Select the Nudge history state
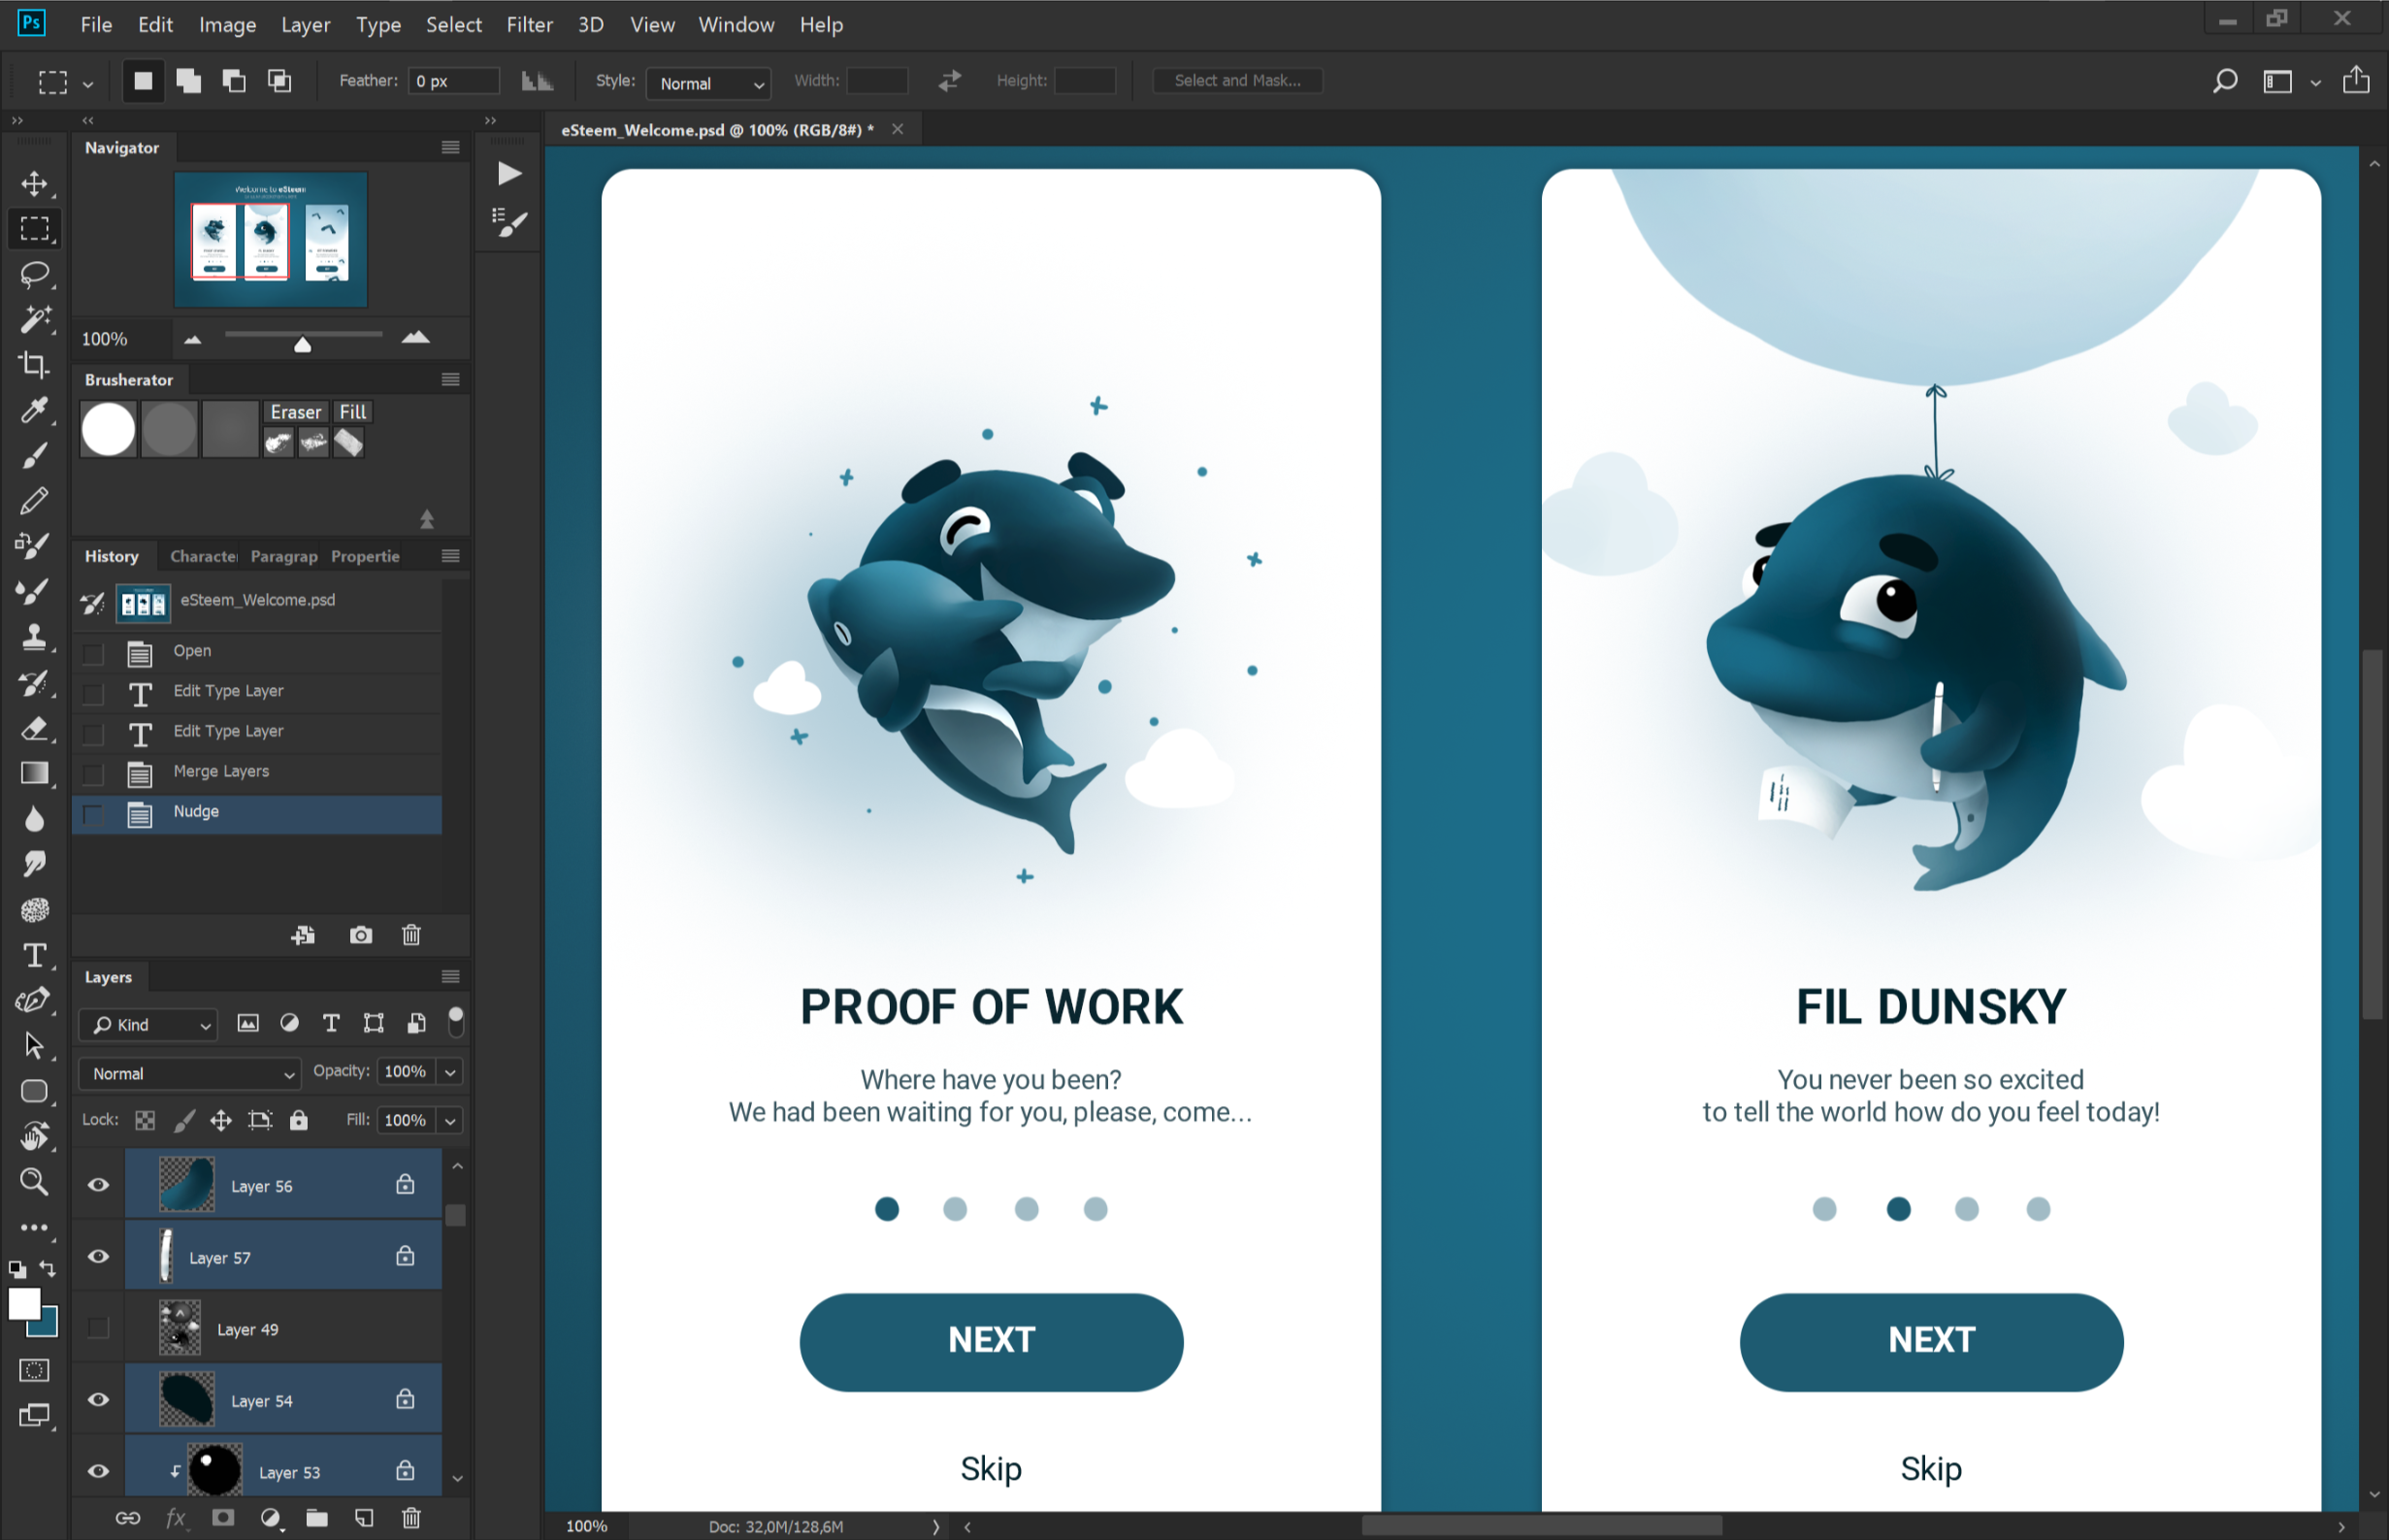 coord(257,814)
